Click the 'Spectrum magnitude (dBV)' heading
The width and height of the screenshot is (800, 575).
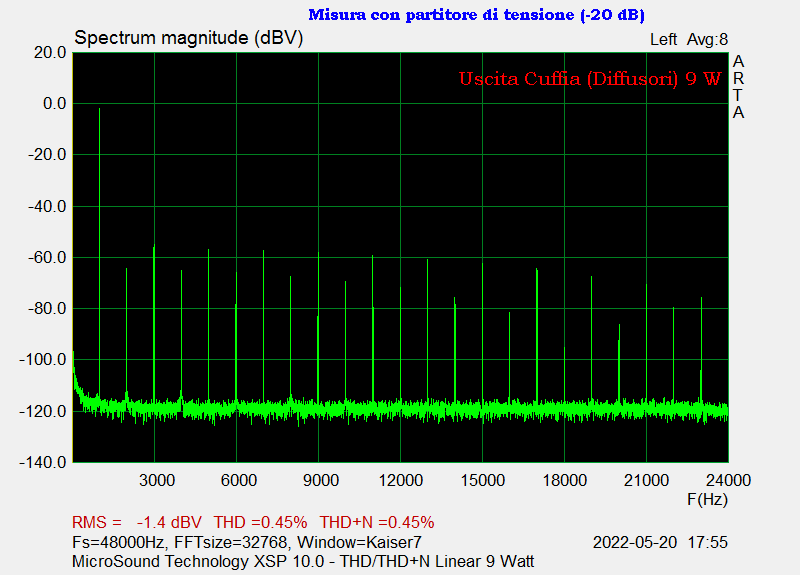point(189,38)
